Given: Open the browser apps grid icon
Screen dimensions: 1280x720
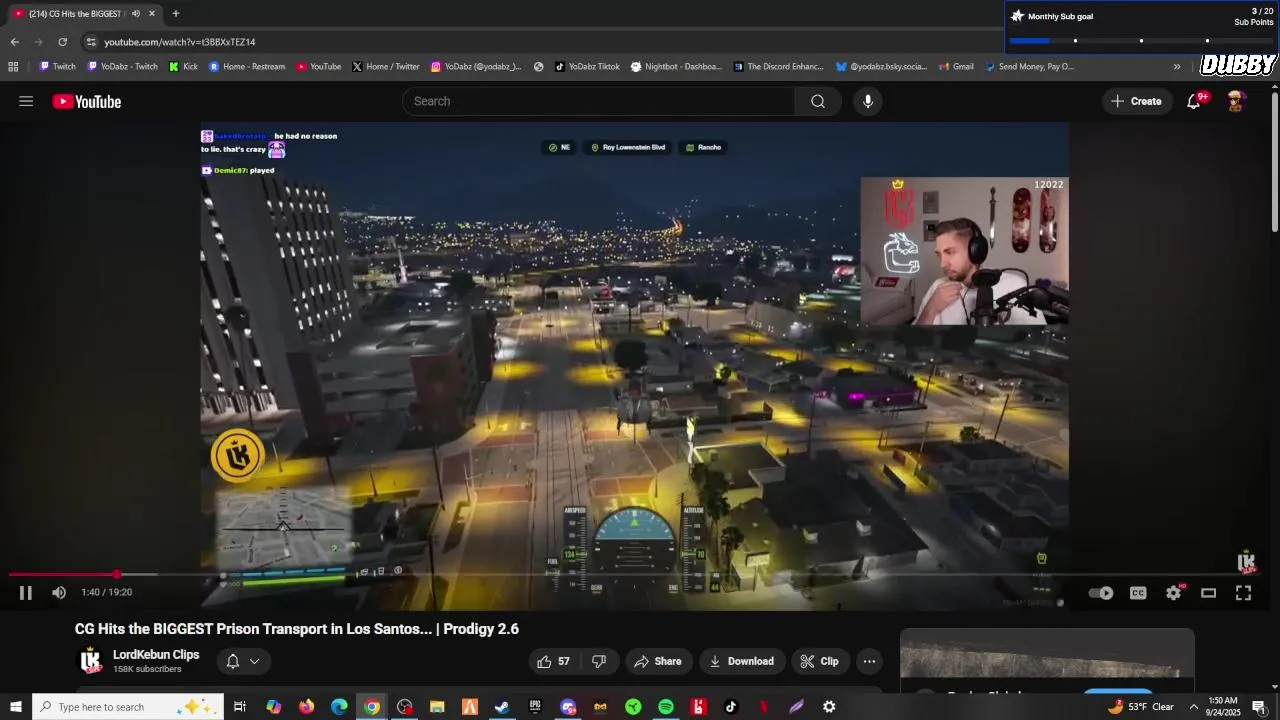Looking at the screenshot, I should pyautogui.click(x=13, y=67).
